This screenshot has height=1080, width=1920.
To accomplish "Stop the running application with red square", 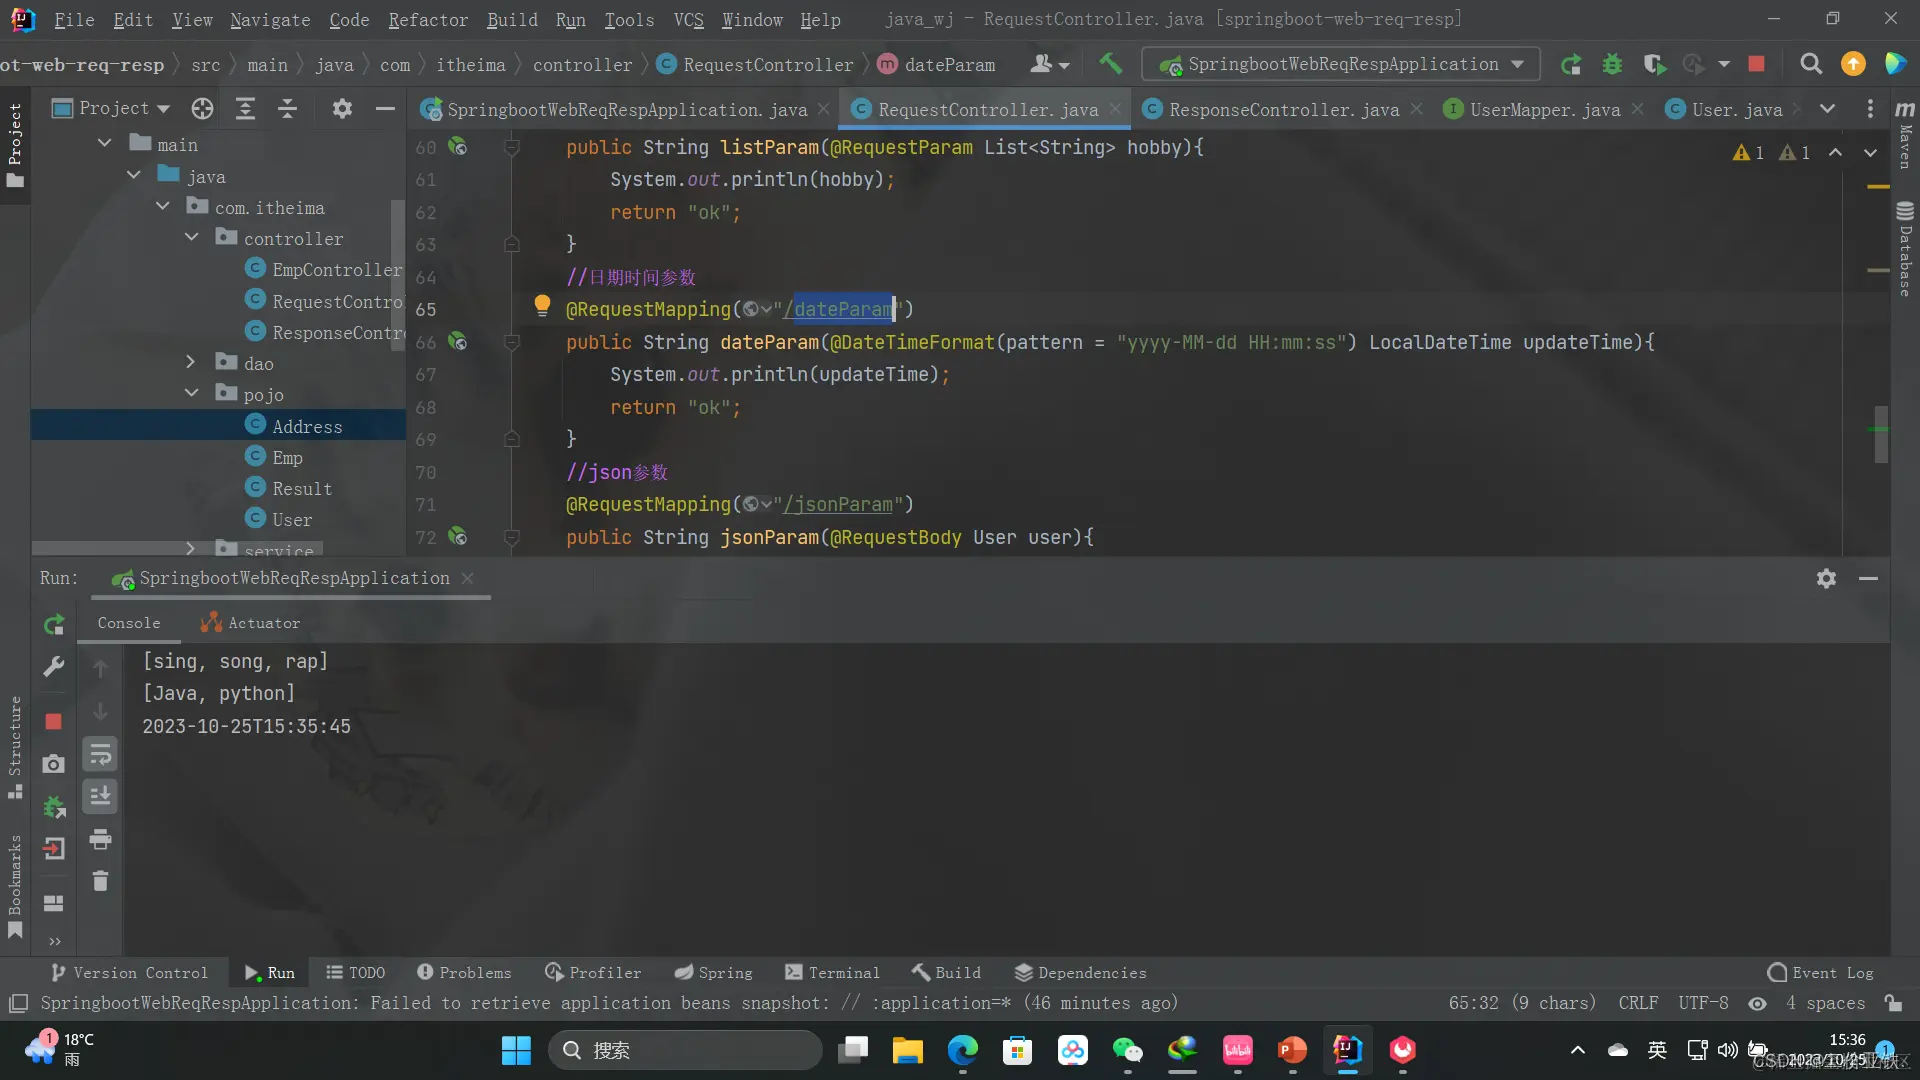I will pyautogui.click(x=1756, y=64).
